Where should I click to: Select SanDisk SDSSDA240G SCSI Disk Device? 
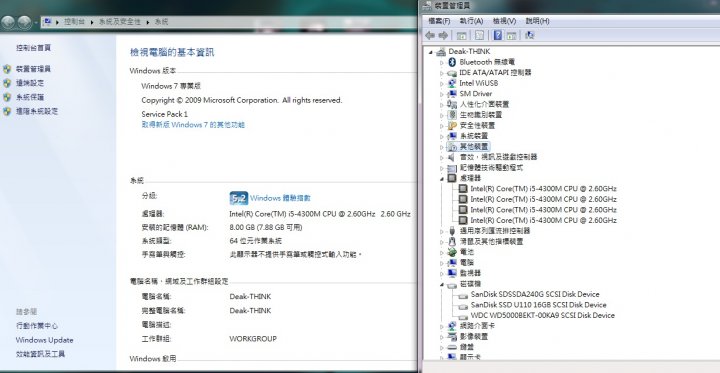tap(535, 294)
